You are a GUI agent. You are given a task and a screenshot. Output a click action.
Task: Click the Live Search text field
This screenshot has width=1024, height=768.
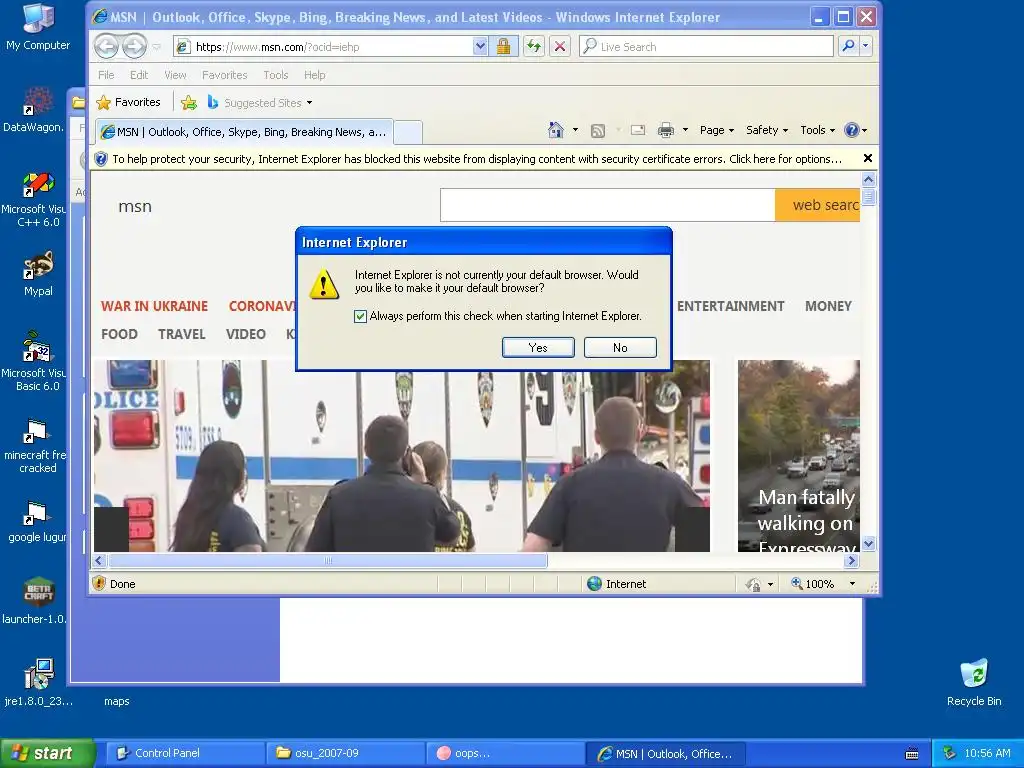click(706, 46)
